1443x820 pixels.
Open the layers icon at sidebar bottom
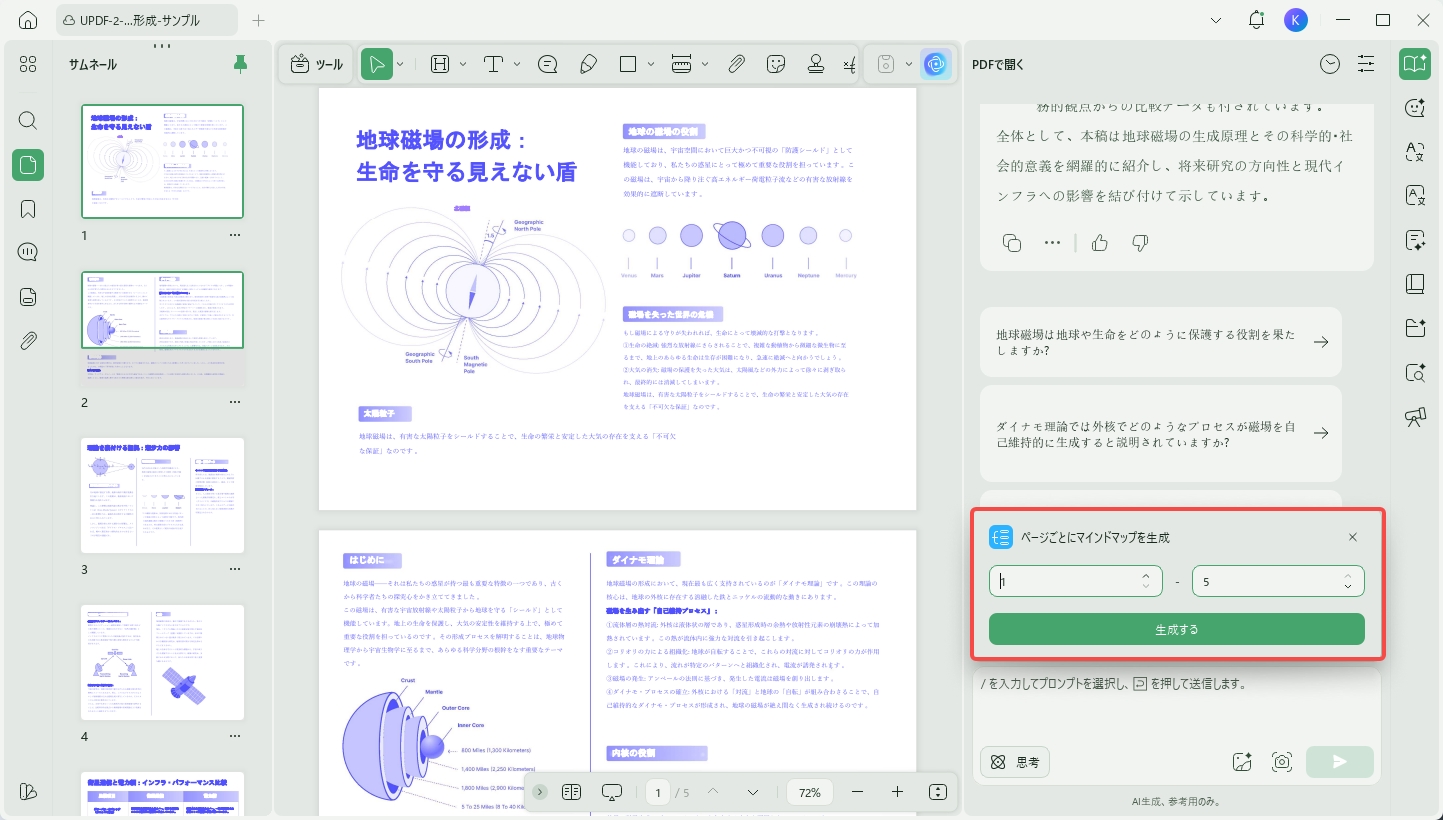(x=28, y=791)
